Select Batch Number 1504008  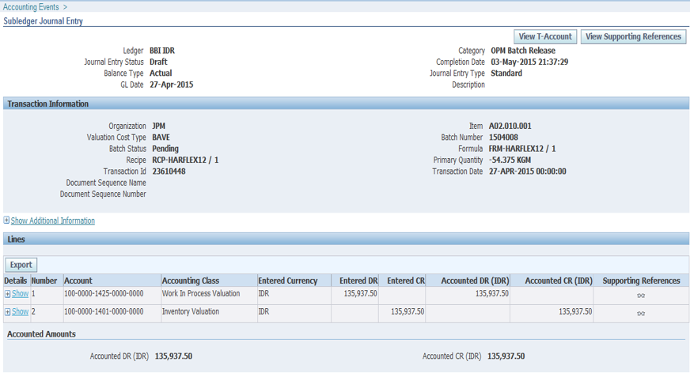tap(503, 138)
